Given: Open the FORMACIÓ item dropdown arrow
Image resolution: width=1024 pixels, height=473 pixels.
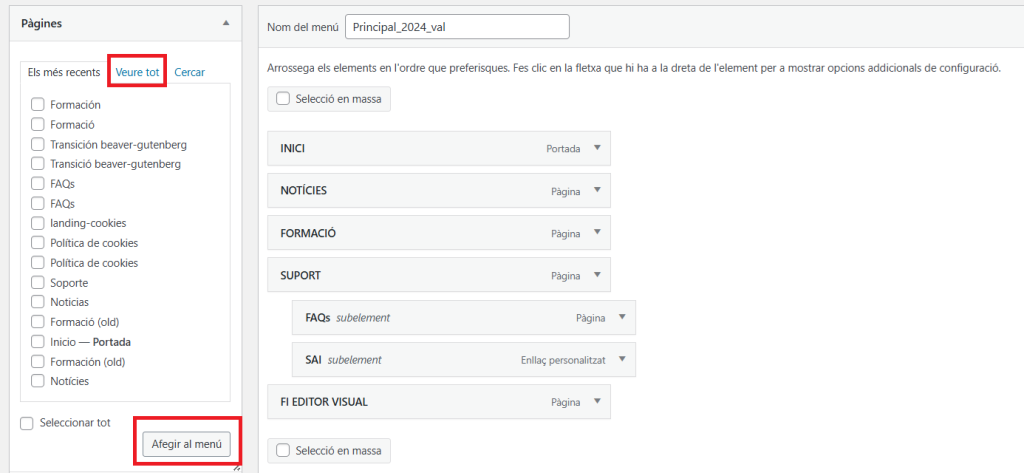Looking at the screenshot, I should coord(597,233).
